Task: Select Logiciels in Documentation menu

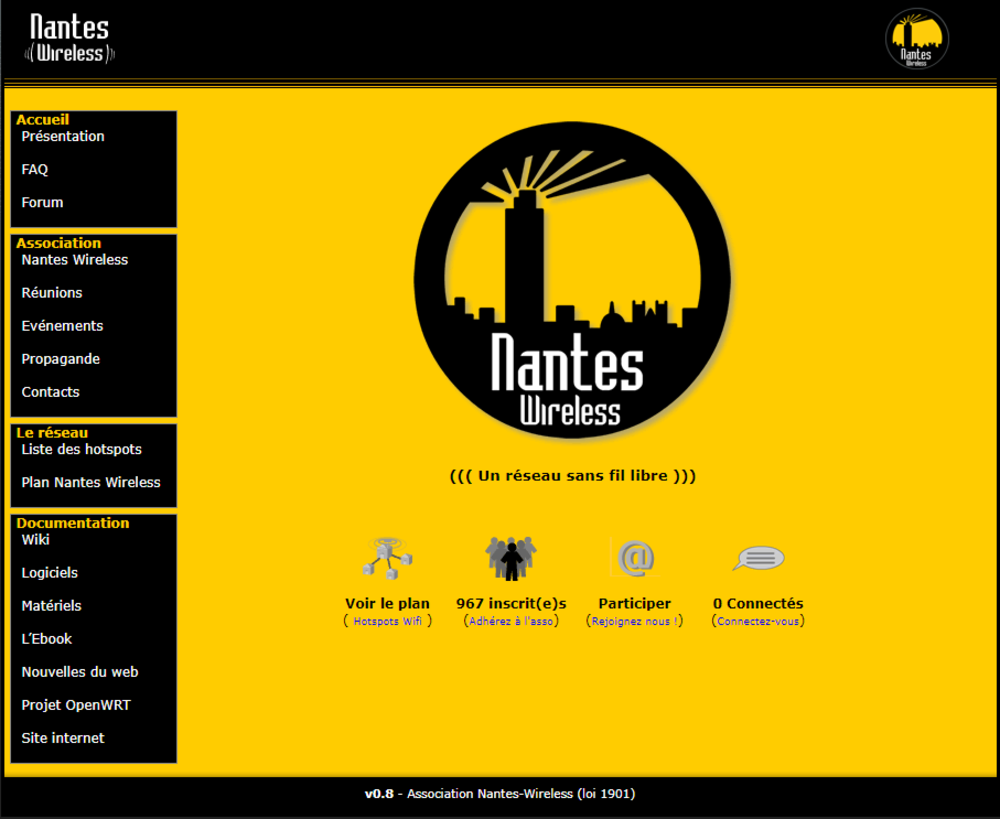Action: pos(49,573)
